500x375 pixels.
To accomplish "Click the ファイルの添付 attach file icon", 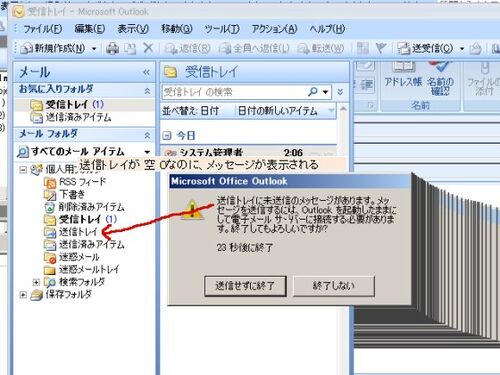I will (483, 79).
